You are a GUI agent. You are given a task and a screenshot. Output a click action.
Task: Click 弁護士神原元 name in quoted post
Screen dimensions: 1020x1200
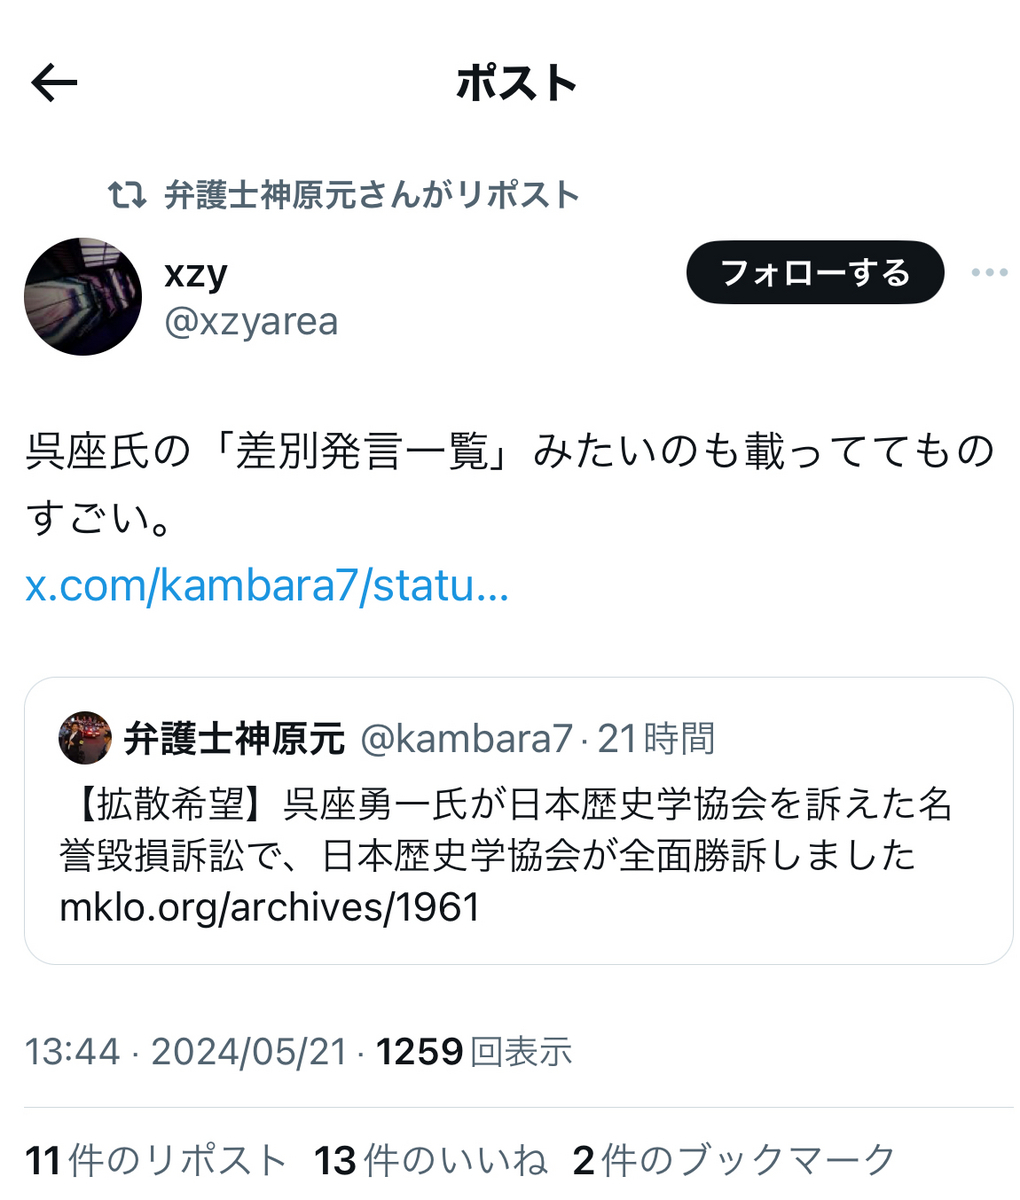(234, 739)
